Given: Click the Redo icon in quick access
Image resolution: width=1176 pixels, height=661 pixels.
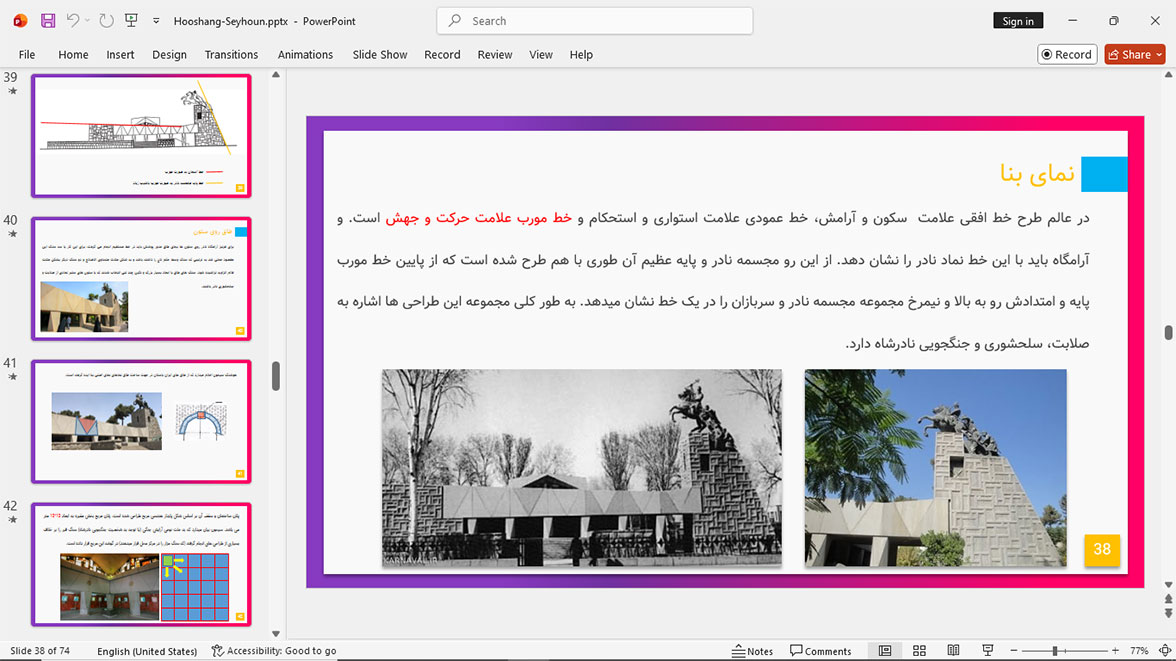Looking at the screenshot, I should pyautogui.click(x=106, y=21).
